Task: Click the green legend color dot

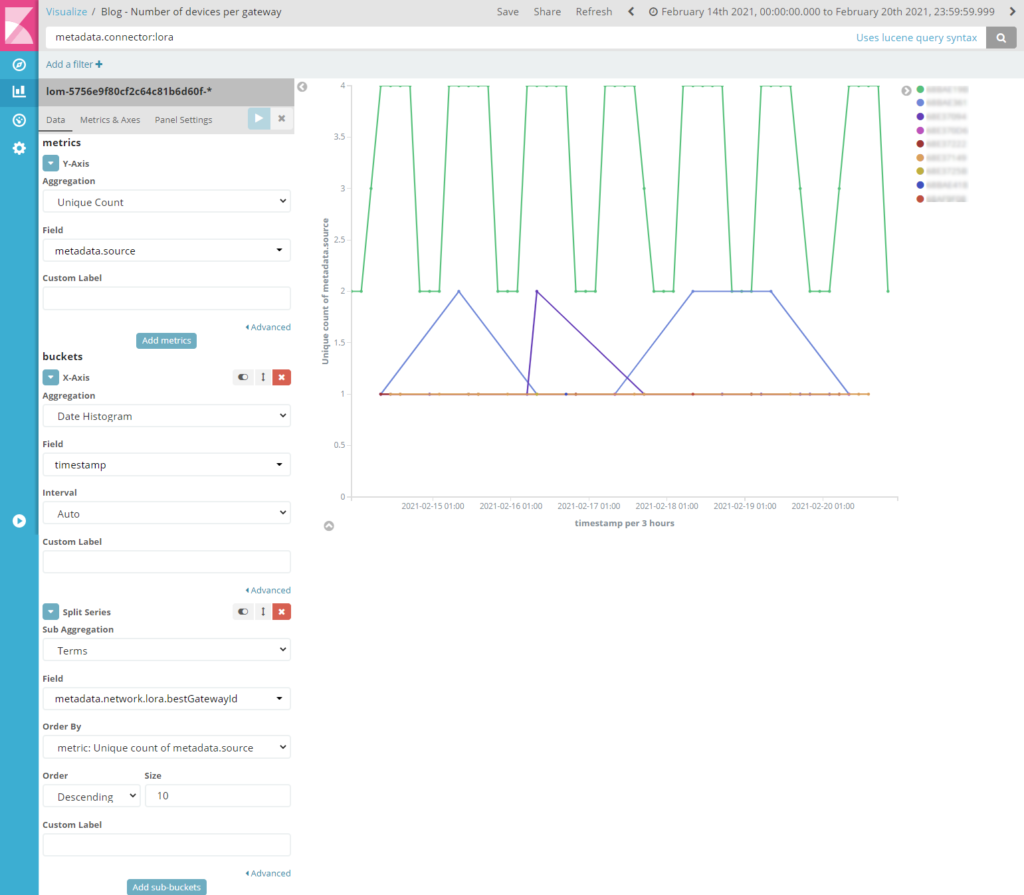Action: click(x=920, y=89)
